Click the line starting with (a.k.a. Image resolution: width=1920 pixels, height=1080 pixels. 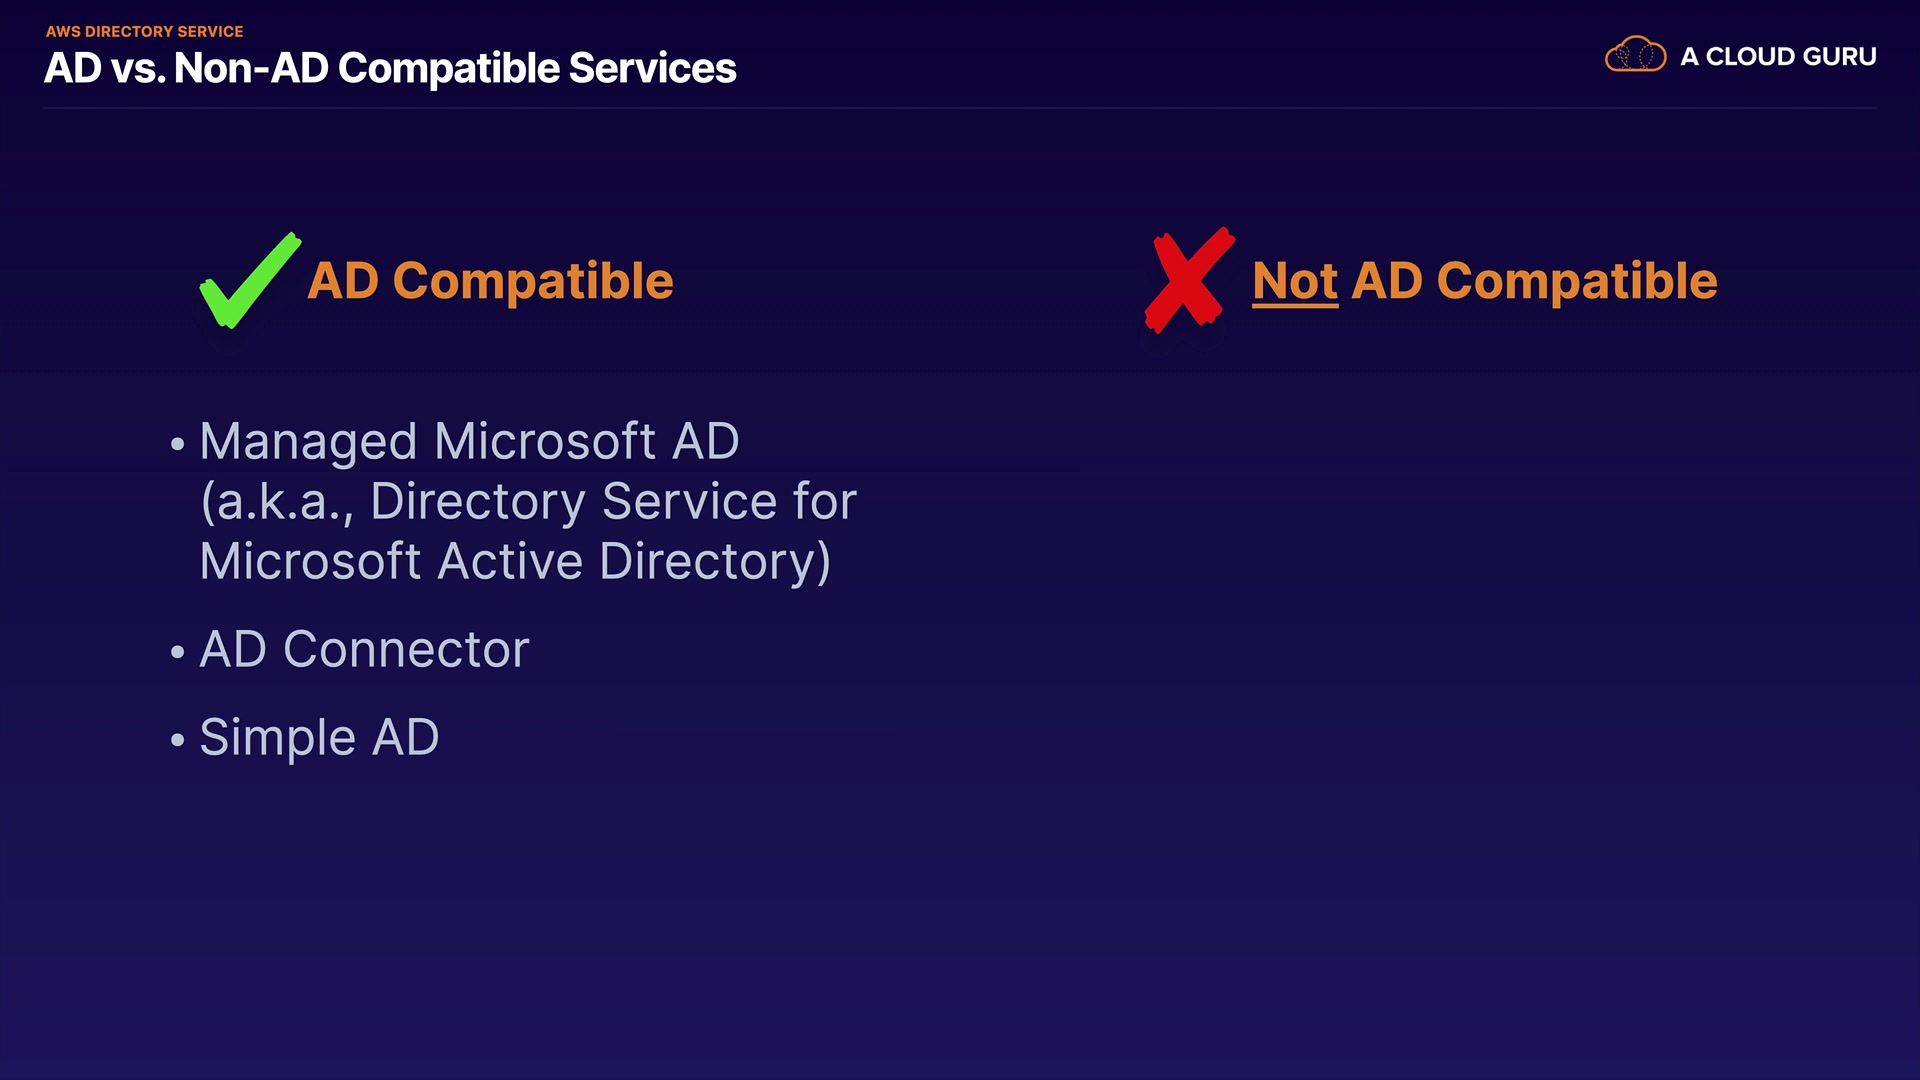pos(529,501)
